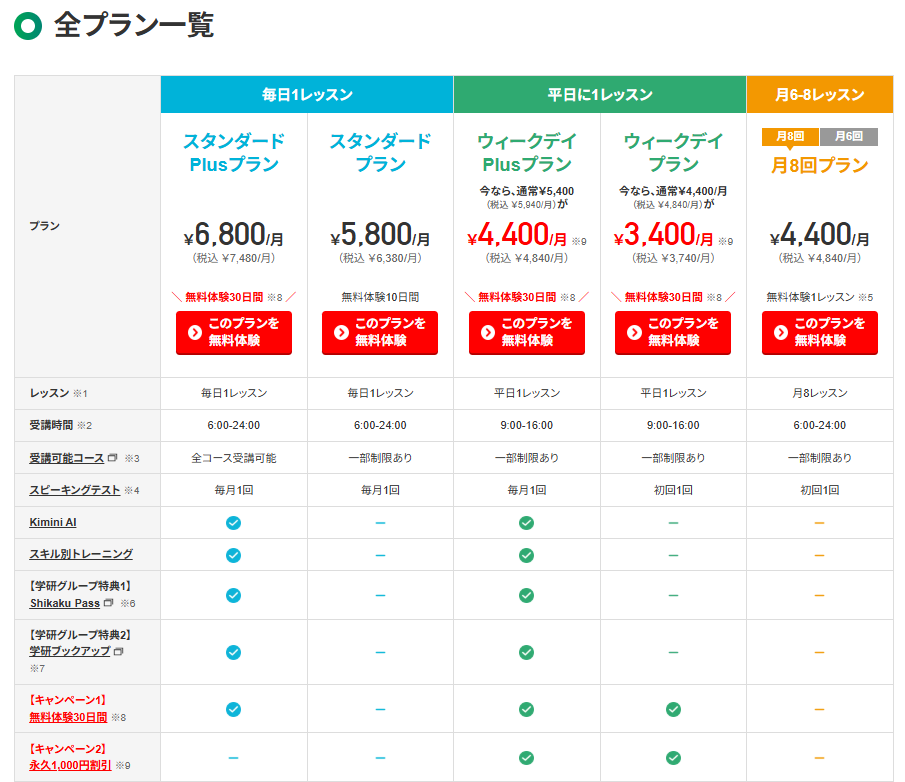Start the free trial for 月8回プラン
This screenshot has width=905, height=782.
[819, 332]
